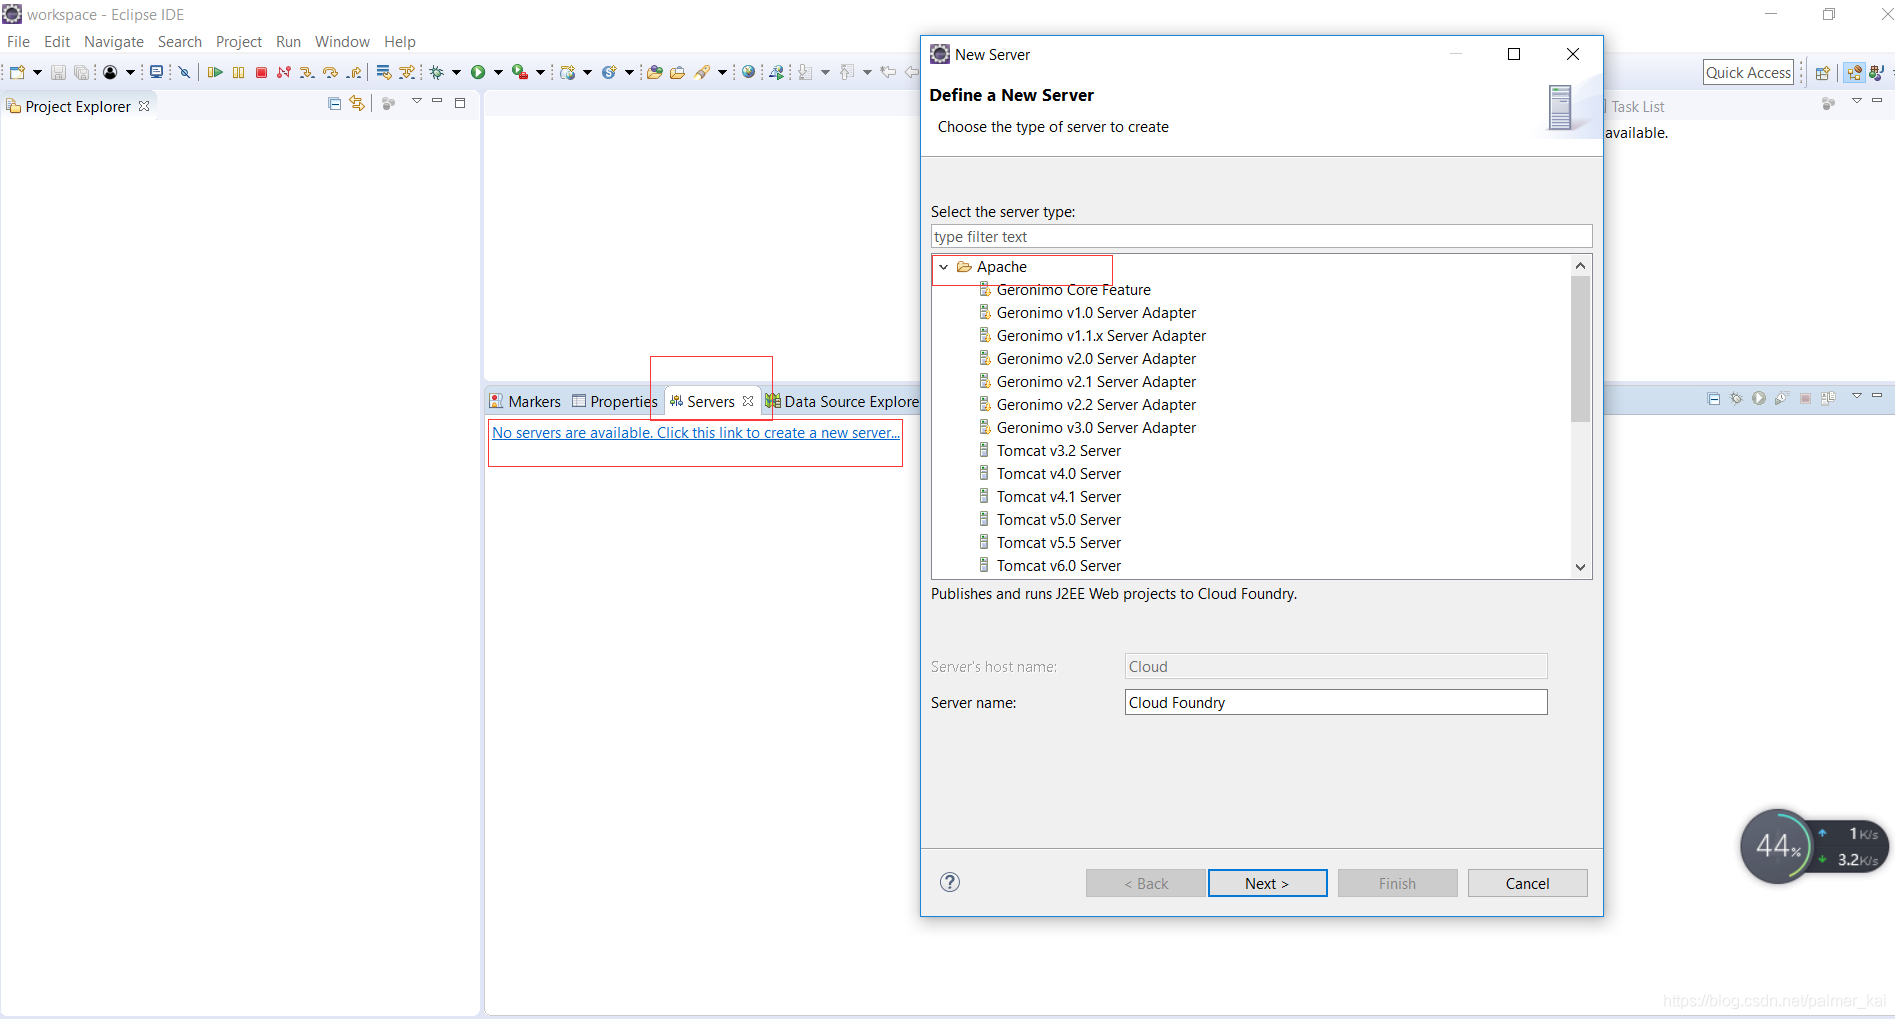Minimize the Project Explorer panel
The image size is (1895, 1019).
click(x=437, y=101)
